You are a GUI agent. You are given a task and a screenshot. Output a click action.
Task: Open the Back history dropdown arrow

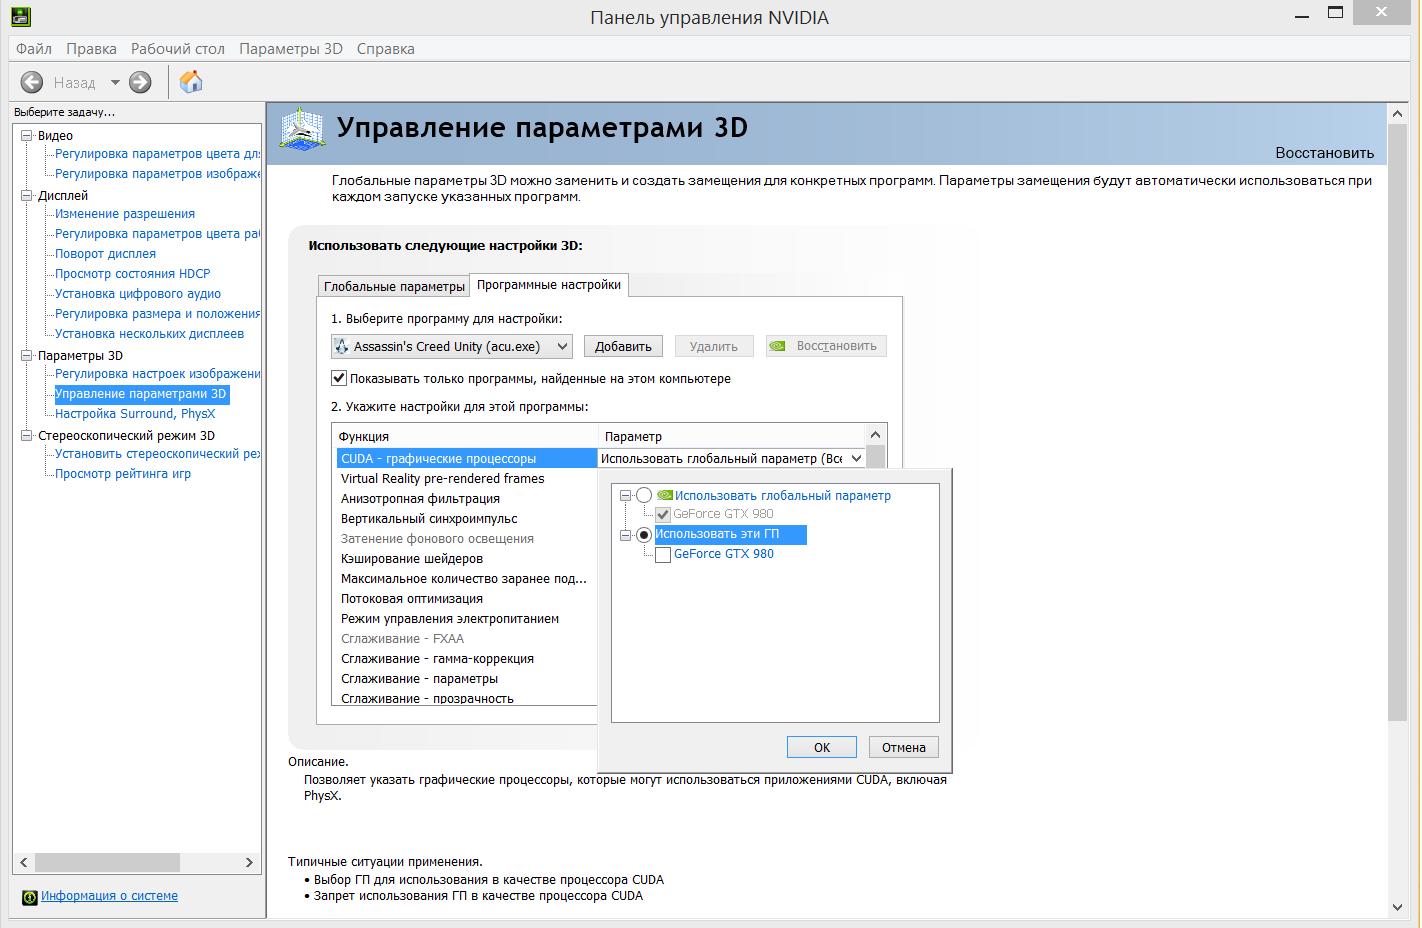click(115, 82)
